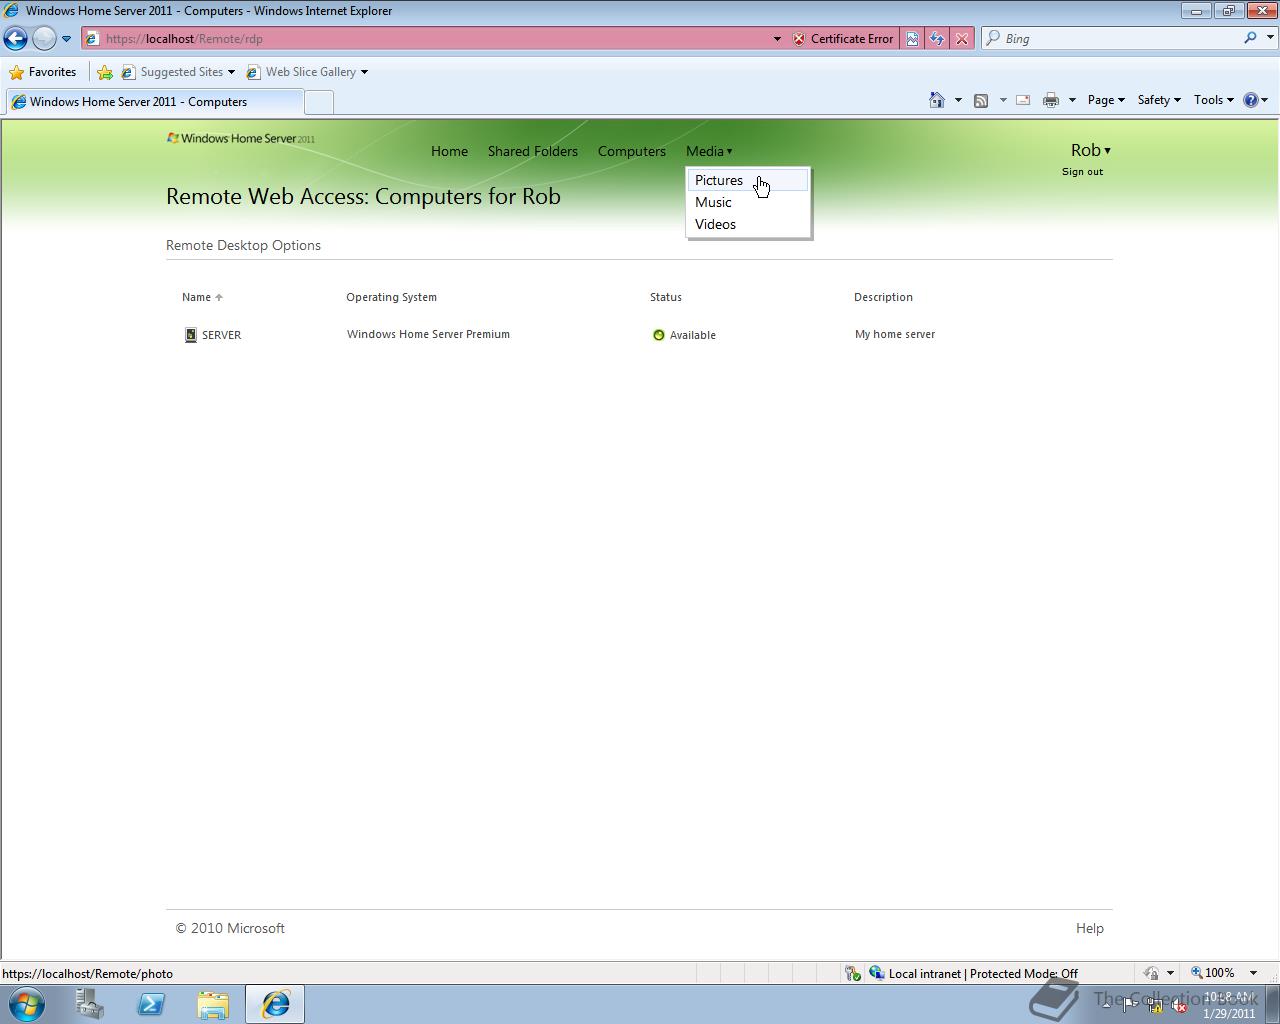1280x1024 pixels.
Task: Click the My home server description
Action: 895,334
